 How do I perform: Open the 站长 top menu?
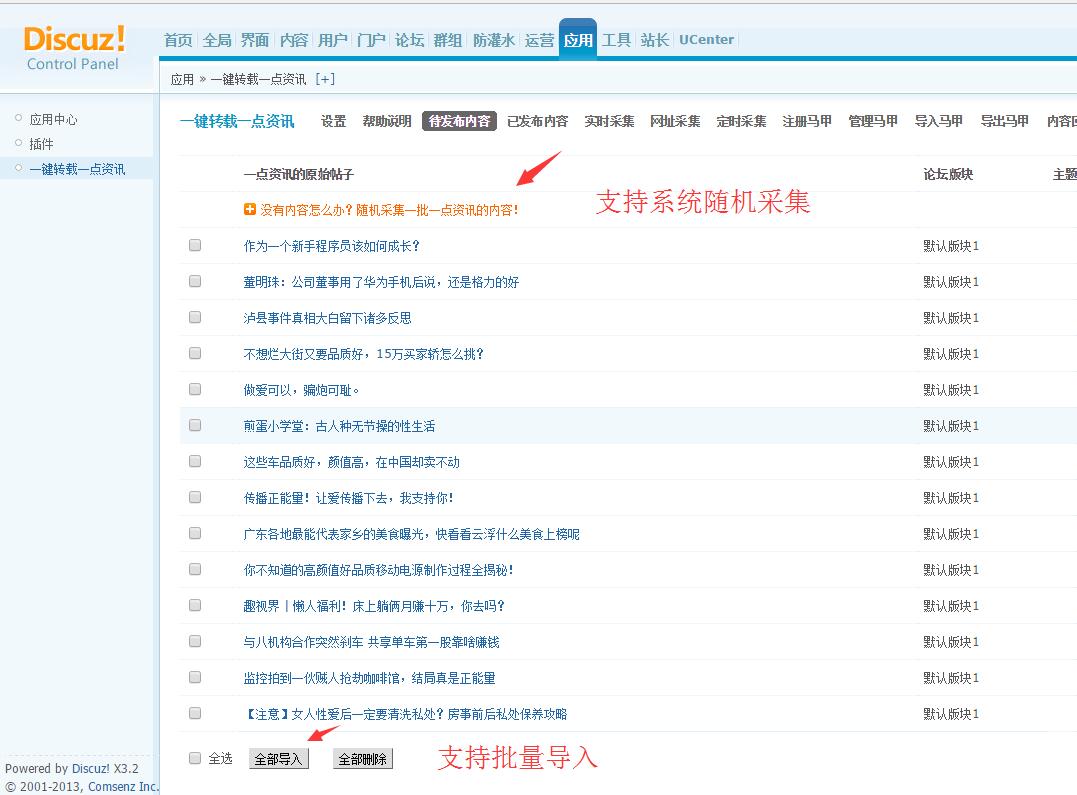point(655,40)
